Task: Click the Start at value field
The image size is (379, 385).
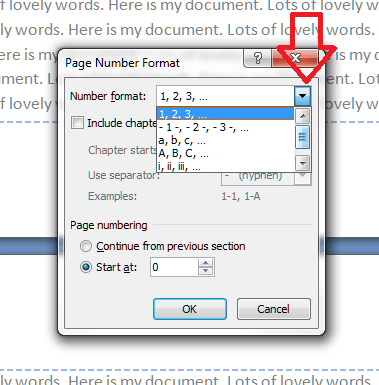Action: tap(174, 267)
